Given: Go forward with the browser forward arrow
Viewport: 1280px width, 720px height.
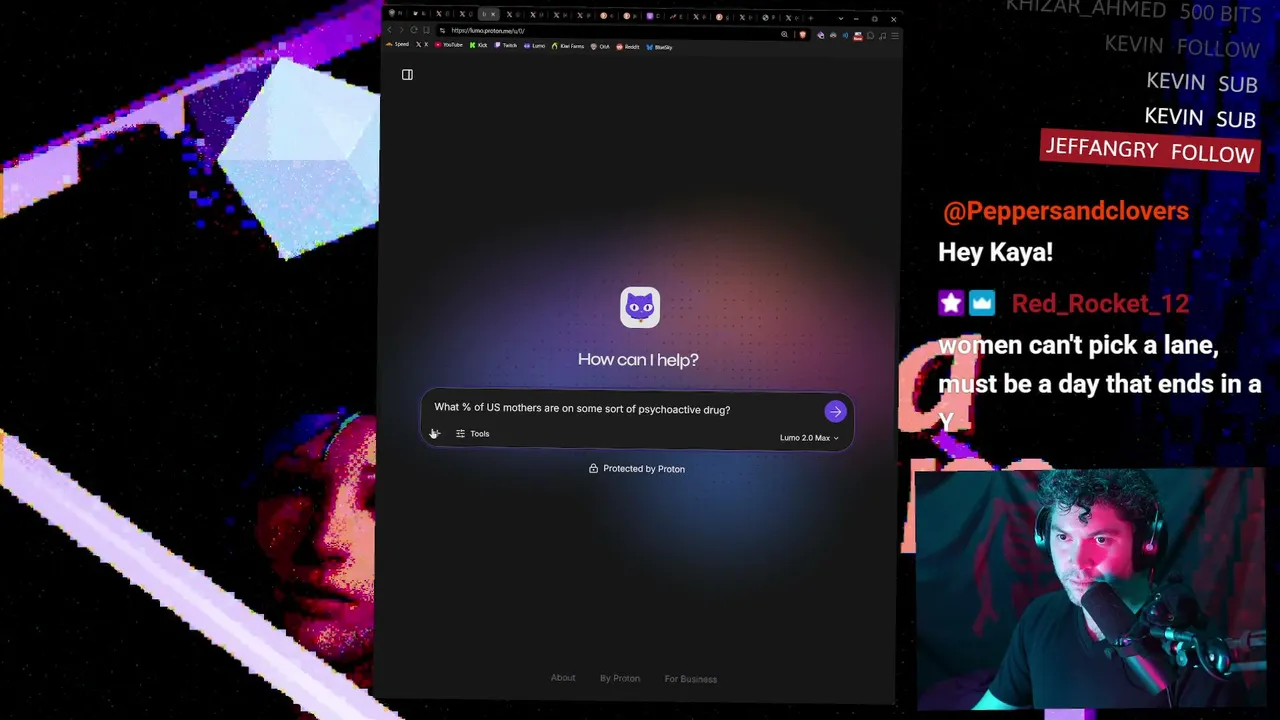Looking at the screenshot, I should click(x=402, y=31).
